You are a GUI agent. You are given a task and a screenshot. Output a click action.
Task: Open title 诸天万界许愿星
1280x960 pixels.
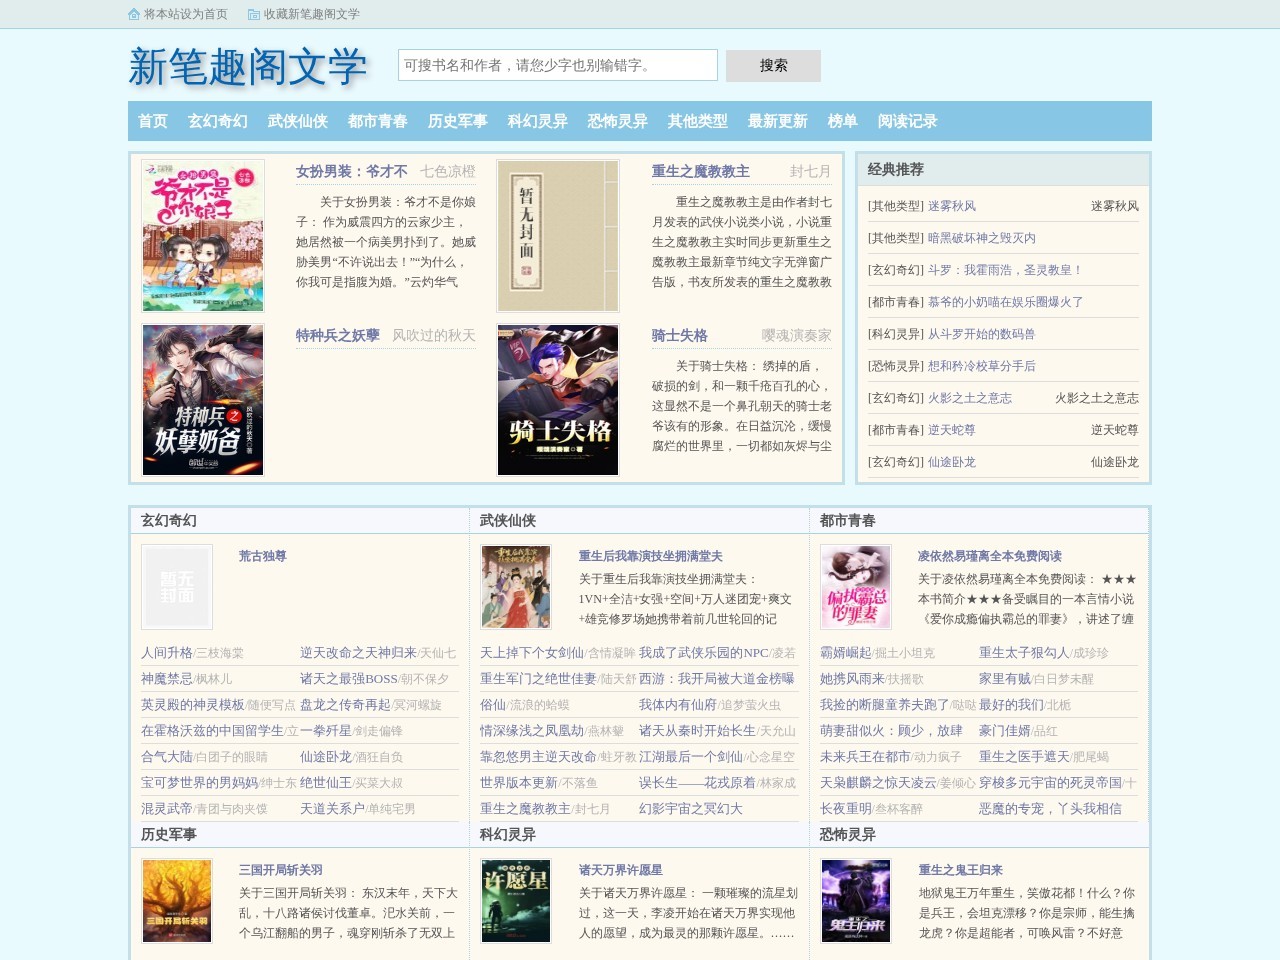[621, 870]
